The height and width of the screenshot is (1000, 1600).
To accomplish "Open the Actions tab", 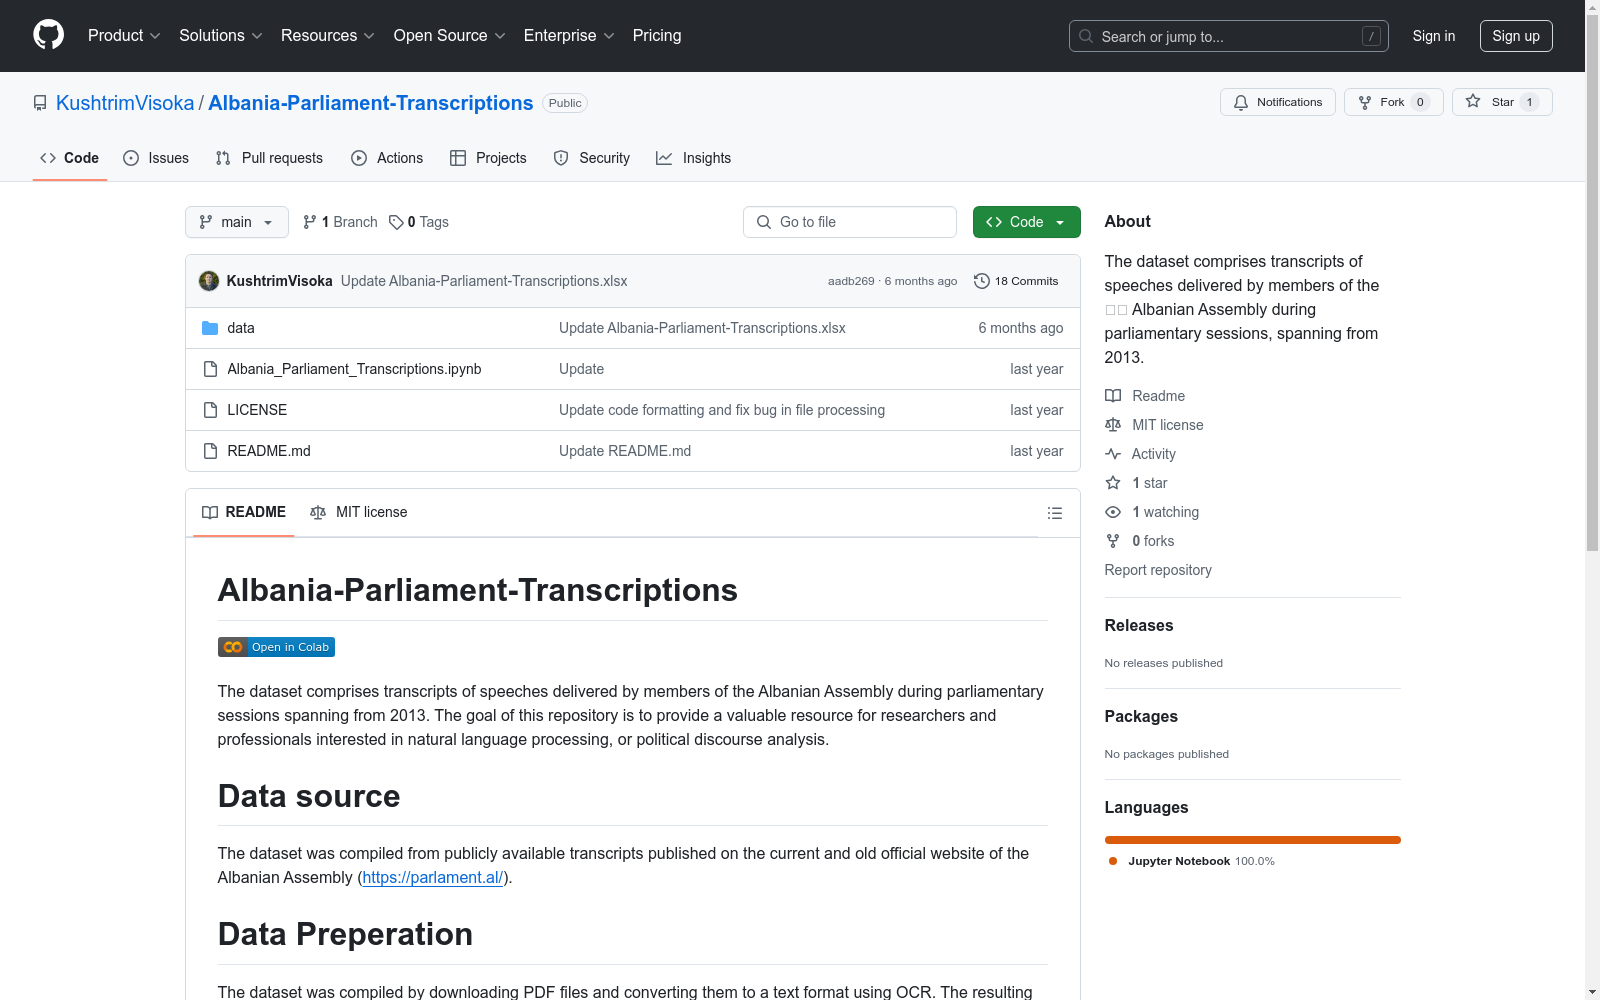I will point(387,158).
